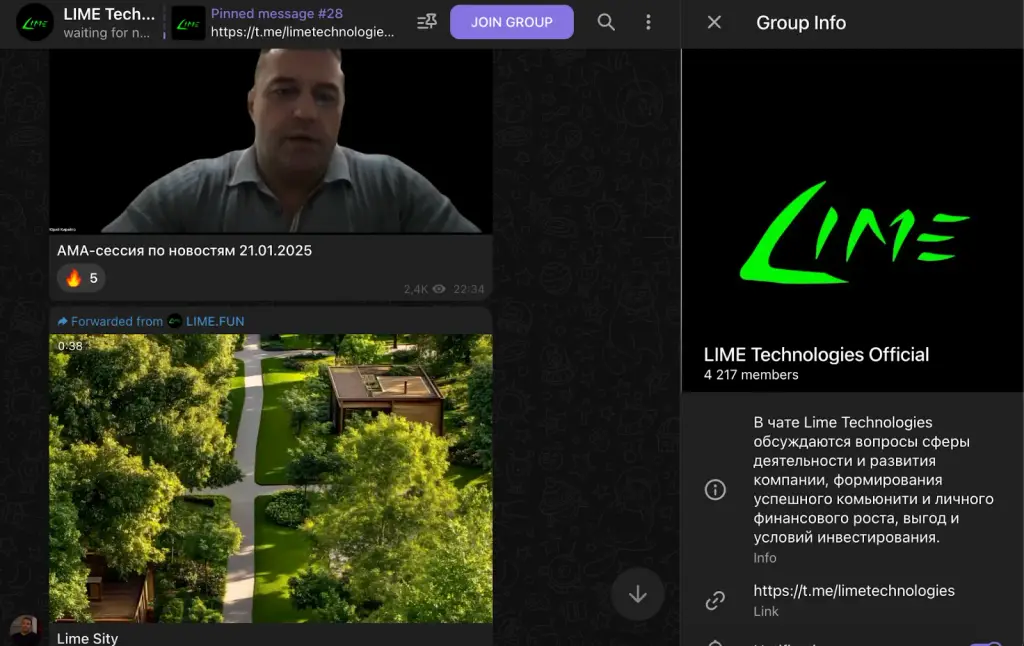The image size is (1024, 646).
Task: Click the pinned message LIME thumbnail
Action: pos(188,23)
